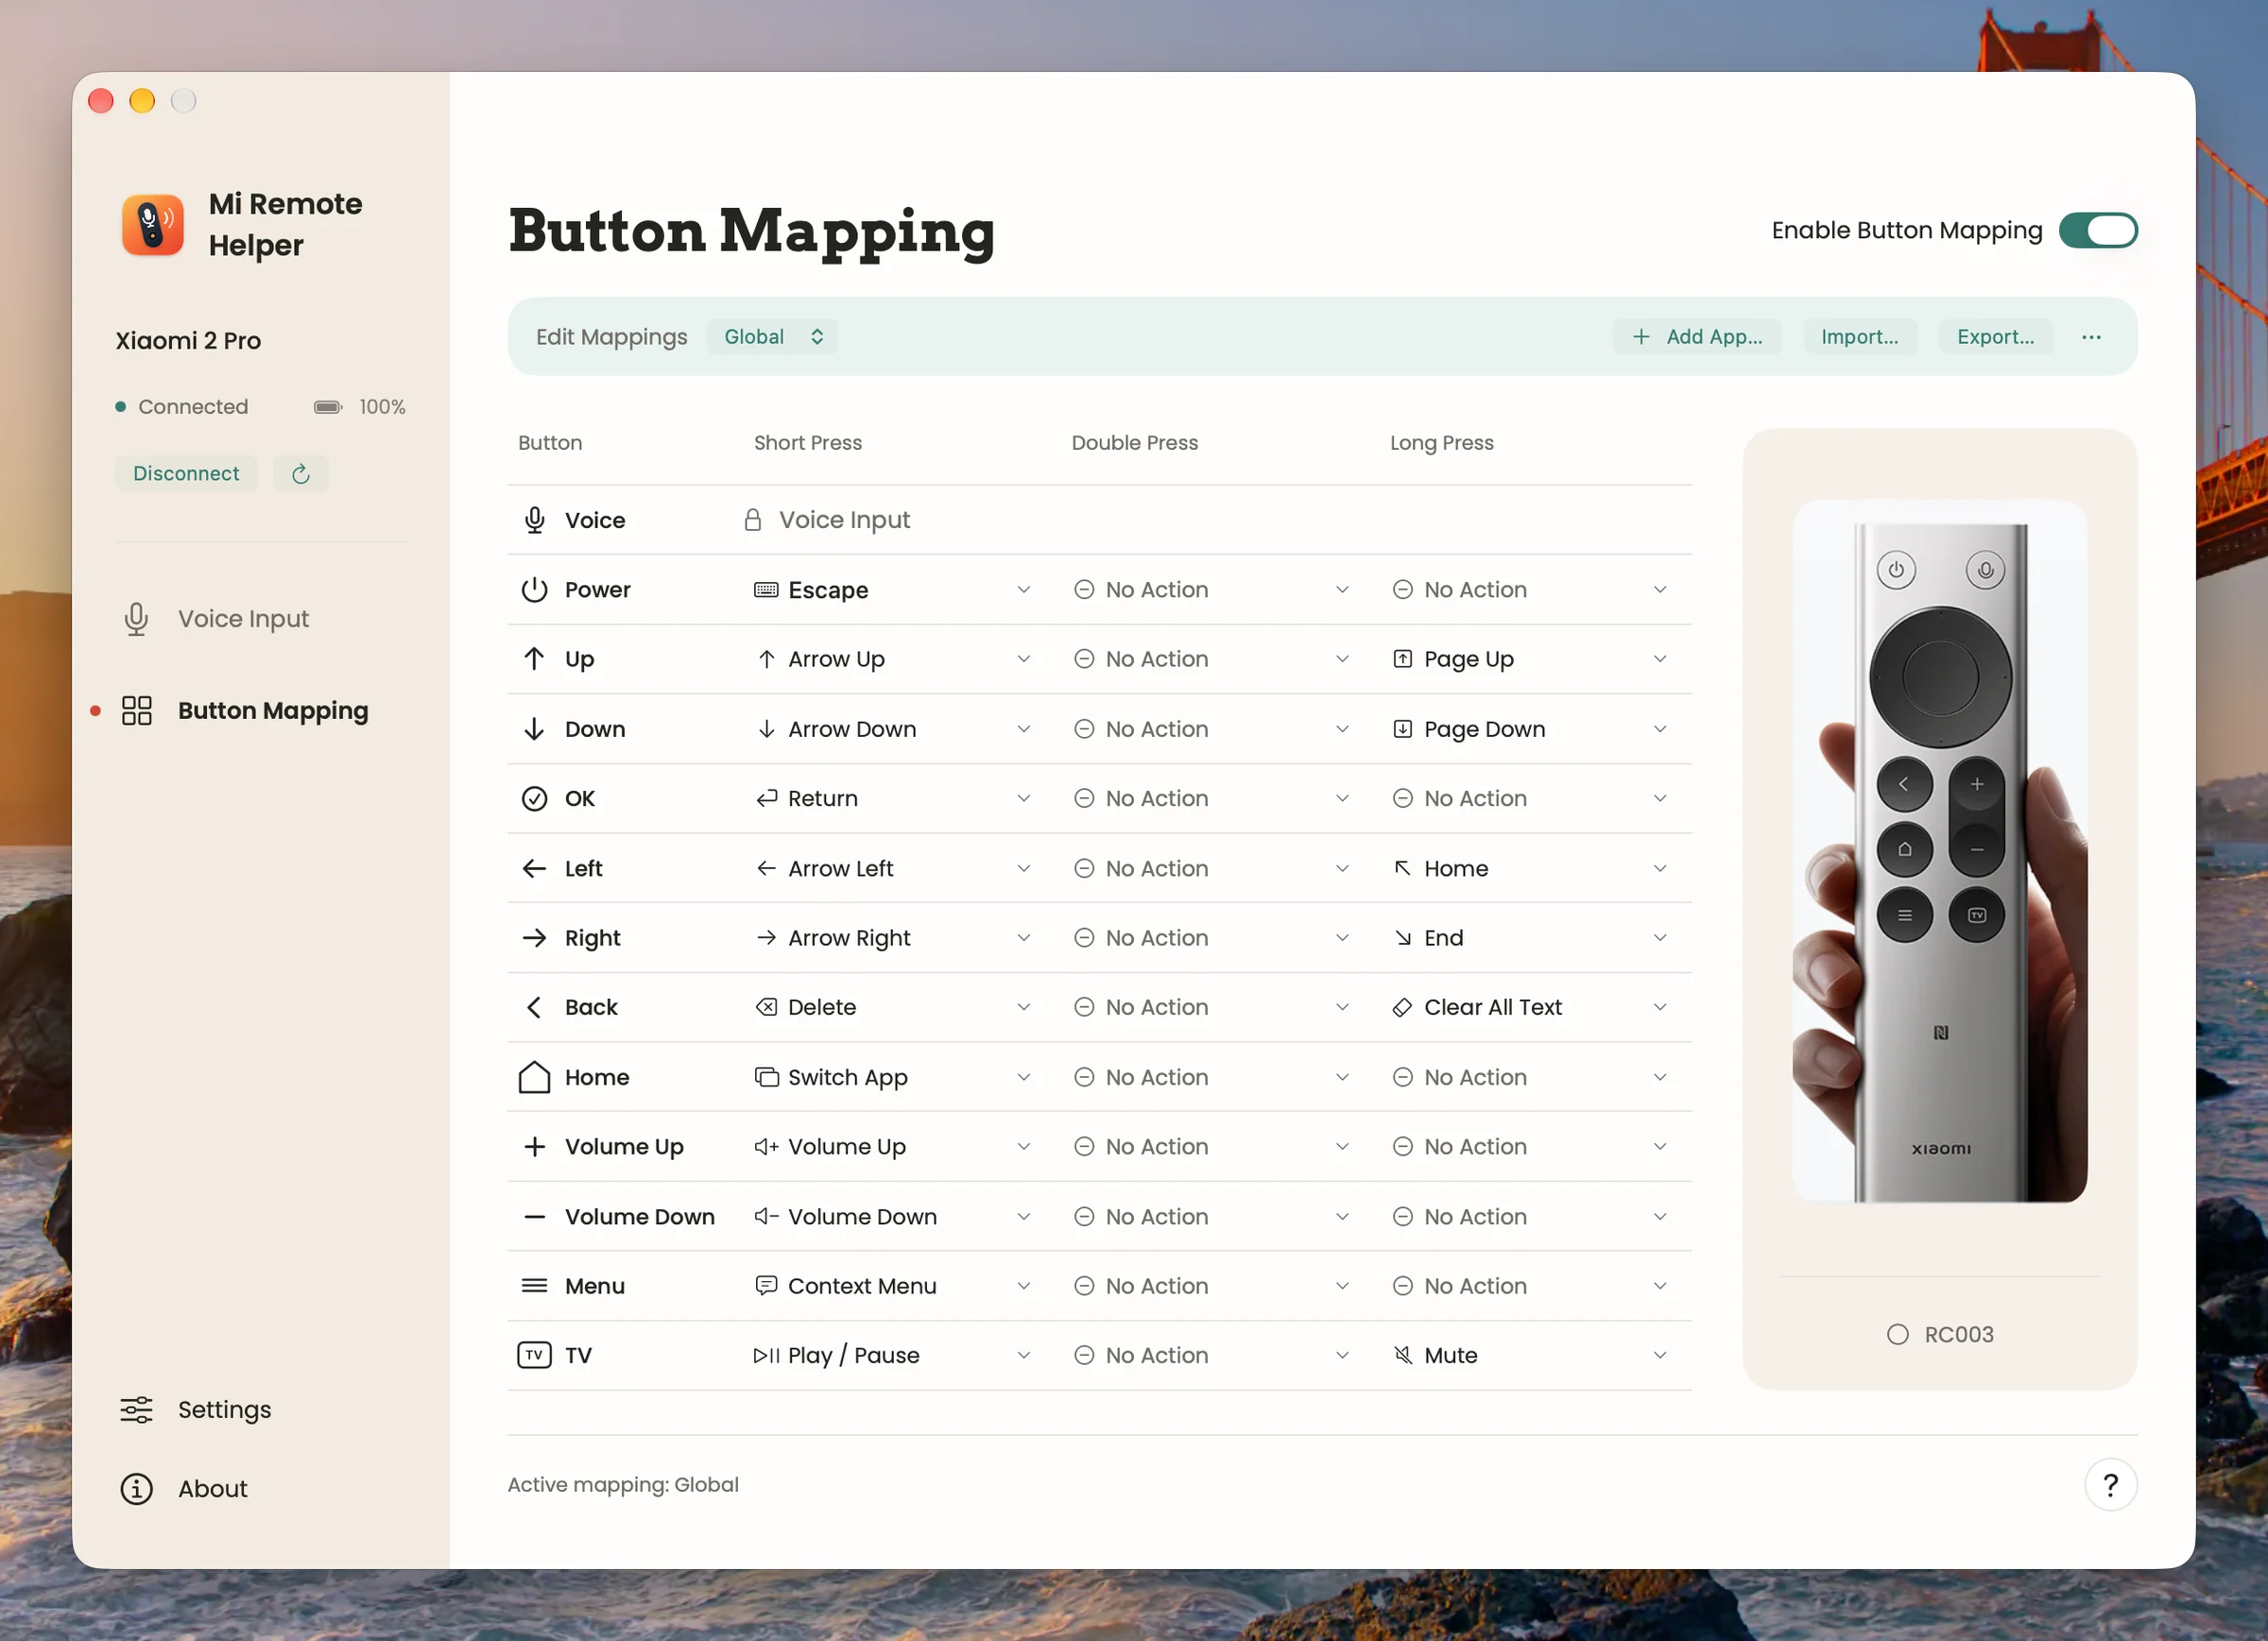This screenshot has width=2268, height=1641.
Task: Click the Volume Down minus icon in table
Action: 535,1217
